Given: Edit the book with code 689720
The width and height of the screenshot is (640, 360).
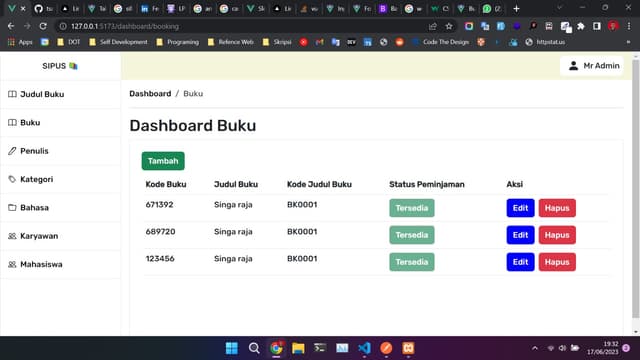Looking at the screenshot, I should pos(520,235).
